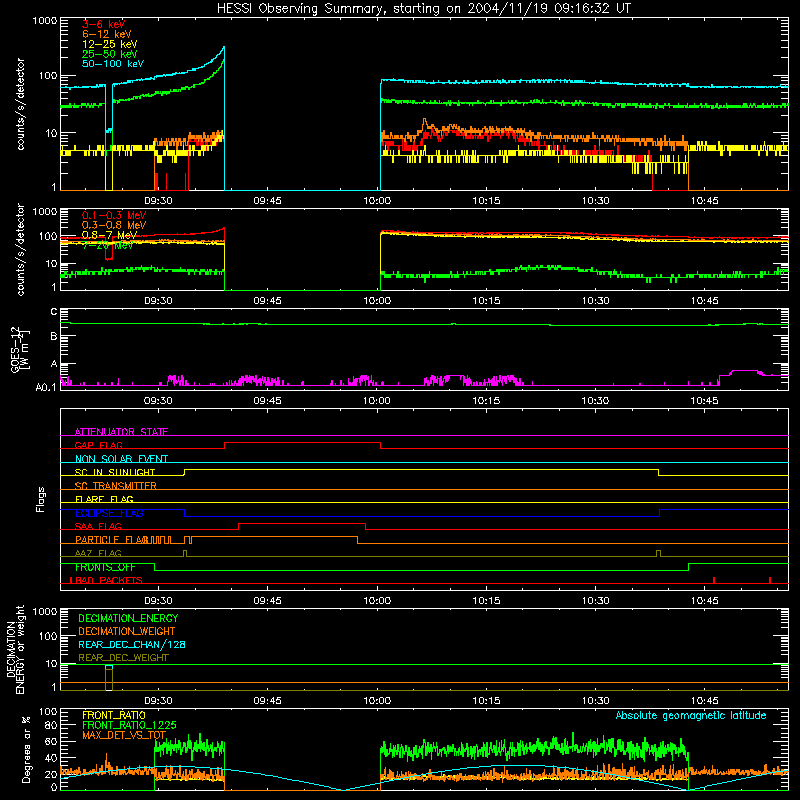Screen dimensions: 800x800
Task: Click the MAX_DET_VS_TOT legend text
Action: pos(124,735)
